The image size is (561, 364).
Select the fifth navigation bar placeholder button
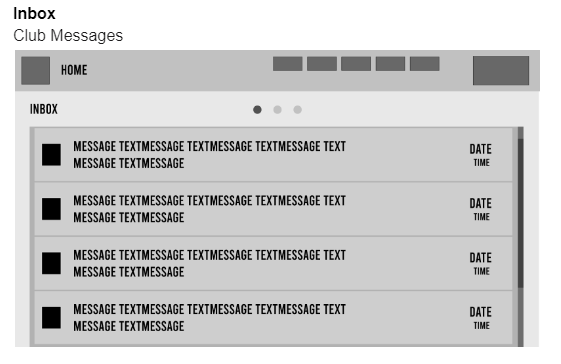[425, 64]
